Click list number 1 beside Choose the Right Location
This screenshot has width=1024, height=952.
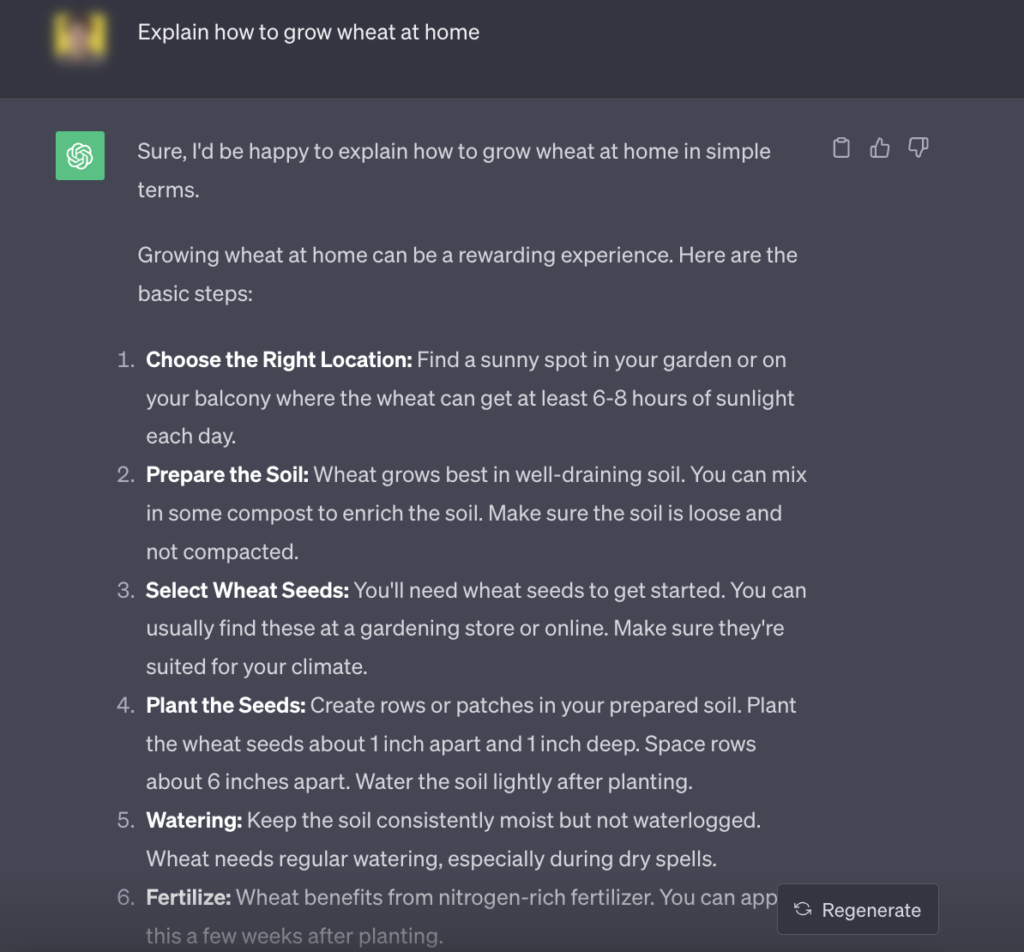[126, 360]
